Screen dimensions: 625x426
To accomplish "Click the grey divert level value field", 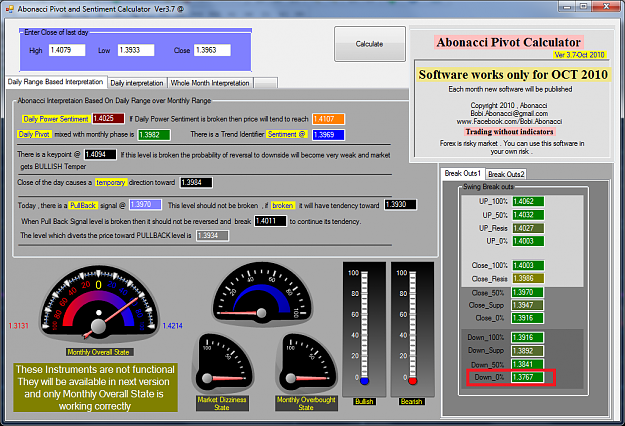I will 212,236.
